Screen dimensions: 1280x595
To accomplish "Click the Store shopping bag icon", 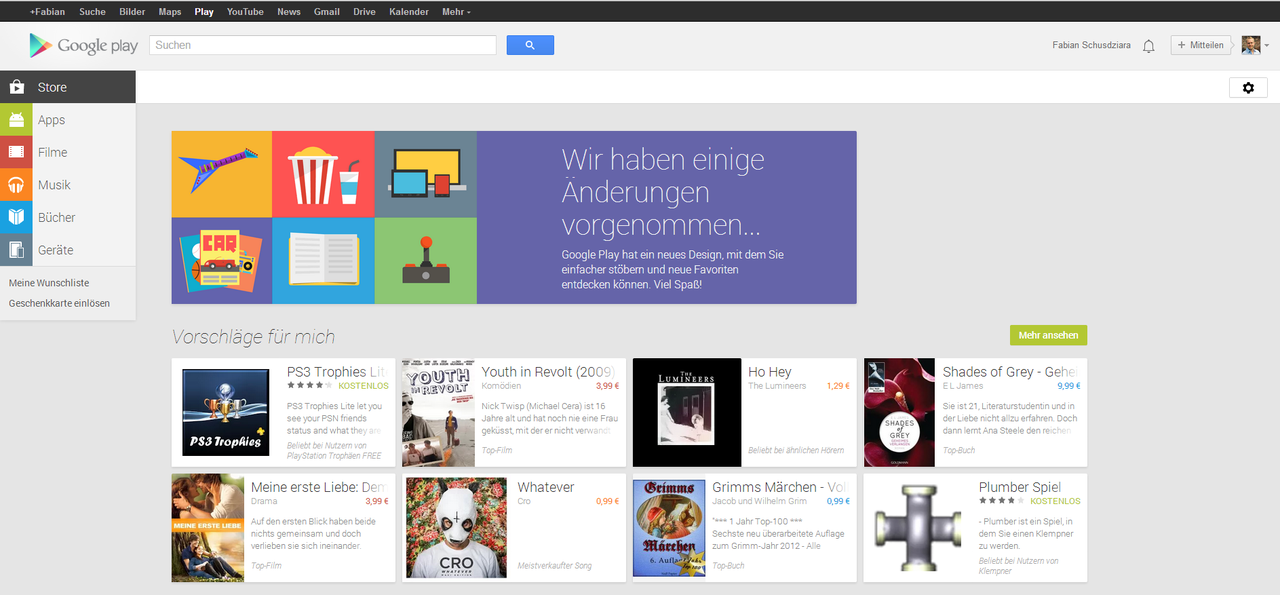I will [16, 87].
